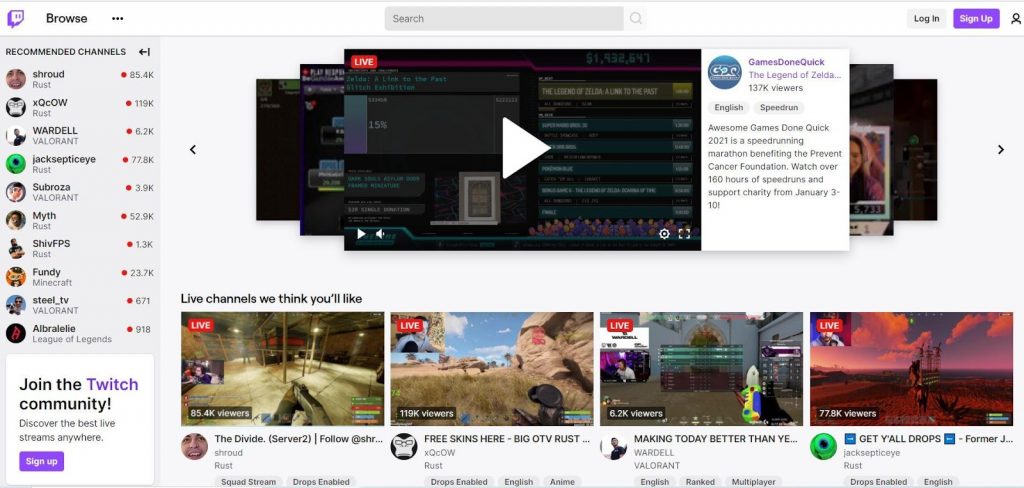1024x488 pixels.
Task: Go to next carousel stream
Action: coord(1000,150)
